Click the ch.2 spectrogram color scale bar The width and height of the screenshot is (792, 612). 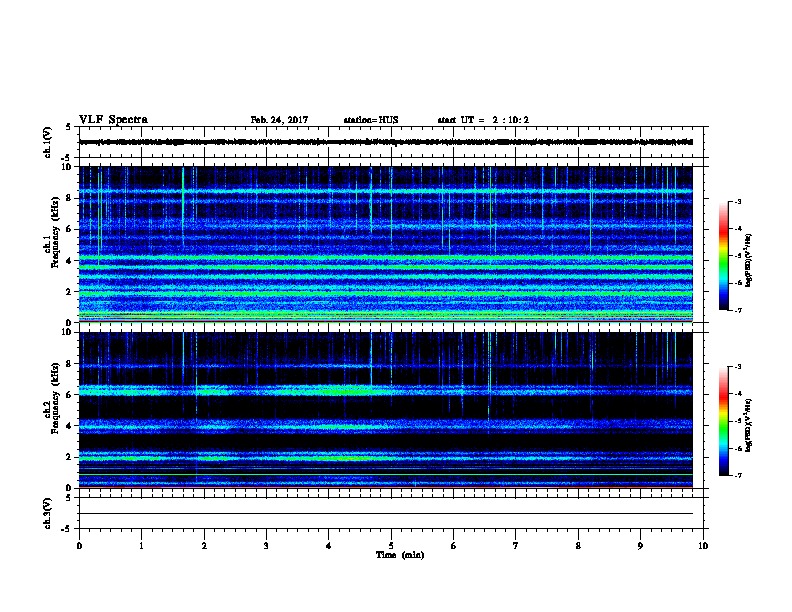723,421
